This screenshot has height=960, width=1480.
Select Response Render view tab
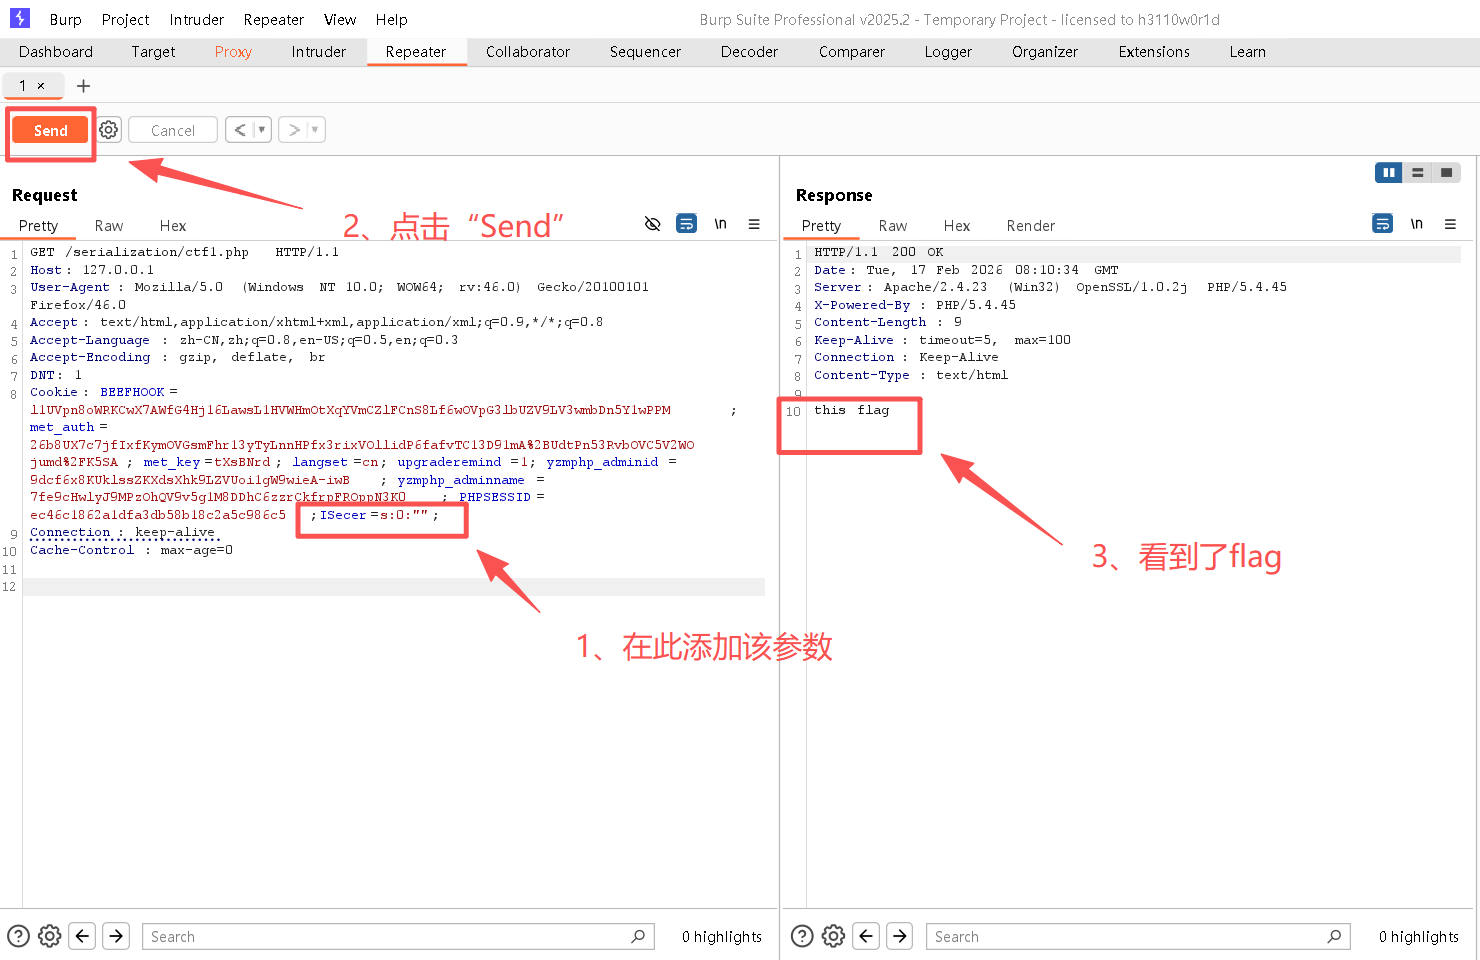1031,226
